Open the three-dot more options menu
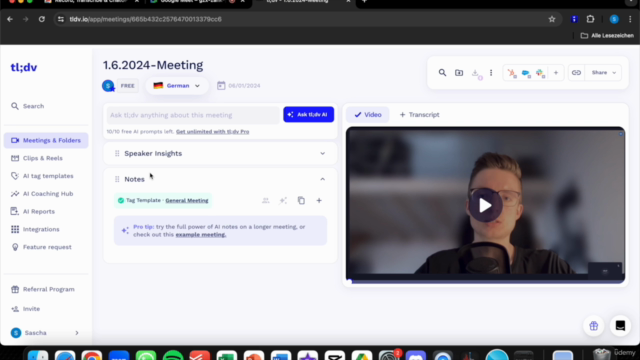This screenshot has height=360, width=640. point(491,73)
